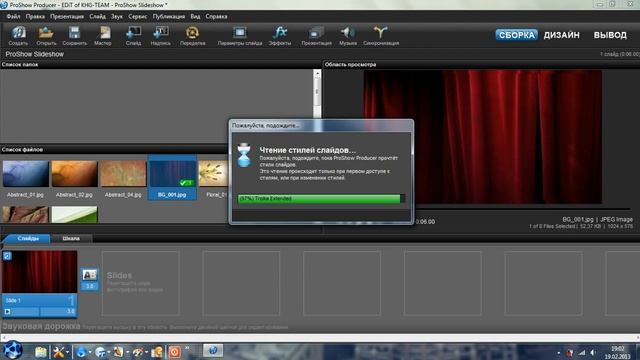This screenshot has height=360, width=640.
Task: Open the Вид menu
Action: coord(195,17)
